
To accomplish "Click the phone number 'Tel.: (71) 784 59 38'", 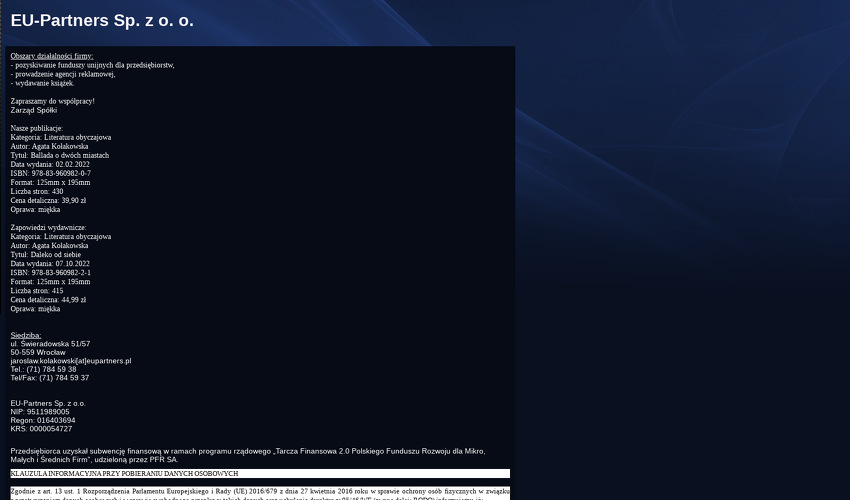I will coord(43,369).
